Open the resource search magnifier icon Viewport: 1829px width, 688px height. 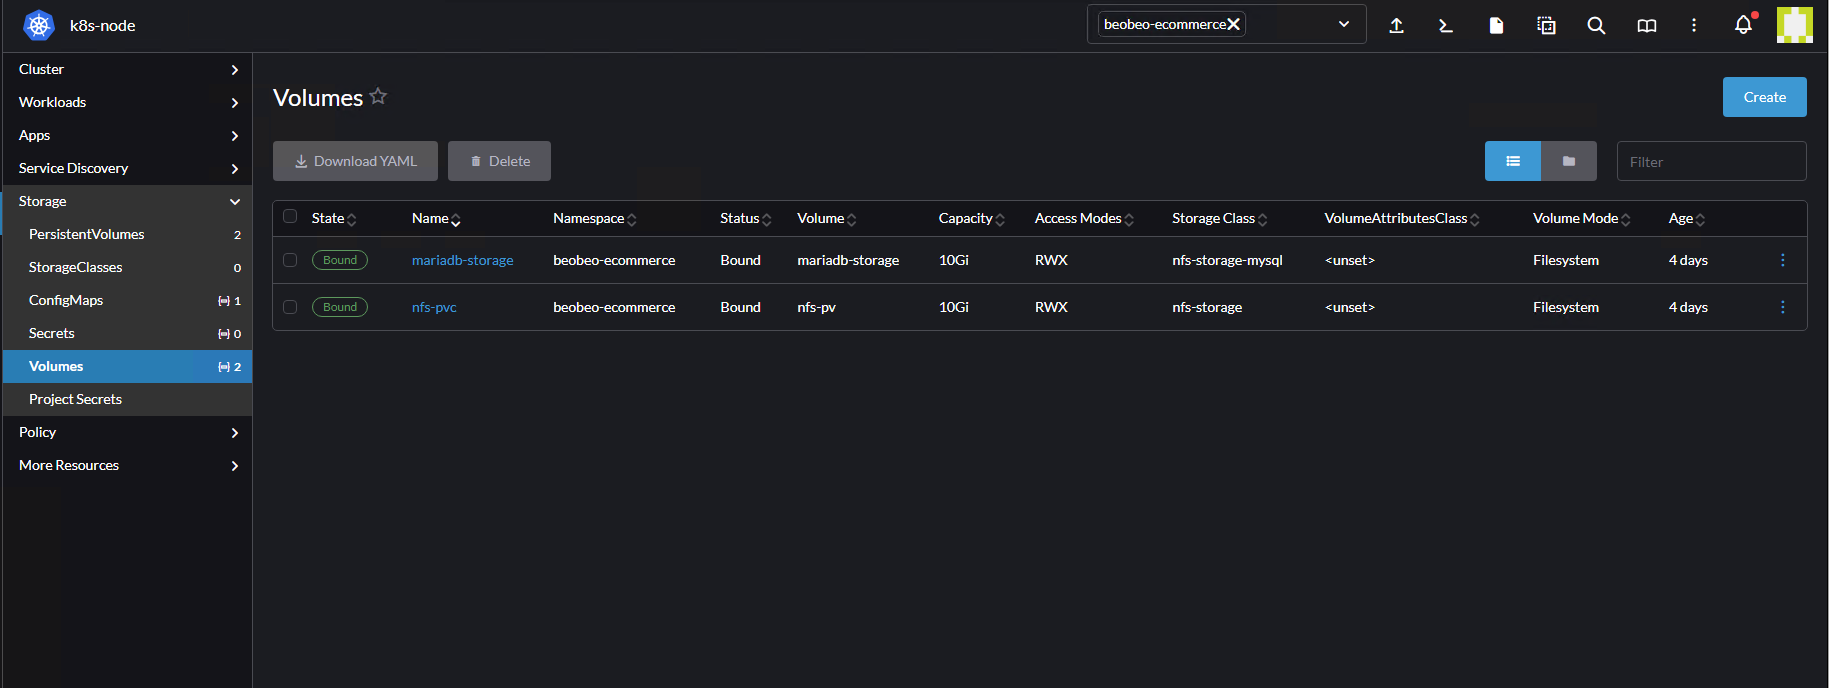pos(1596,26)
